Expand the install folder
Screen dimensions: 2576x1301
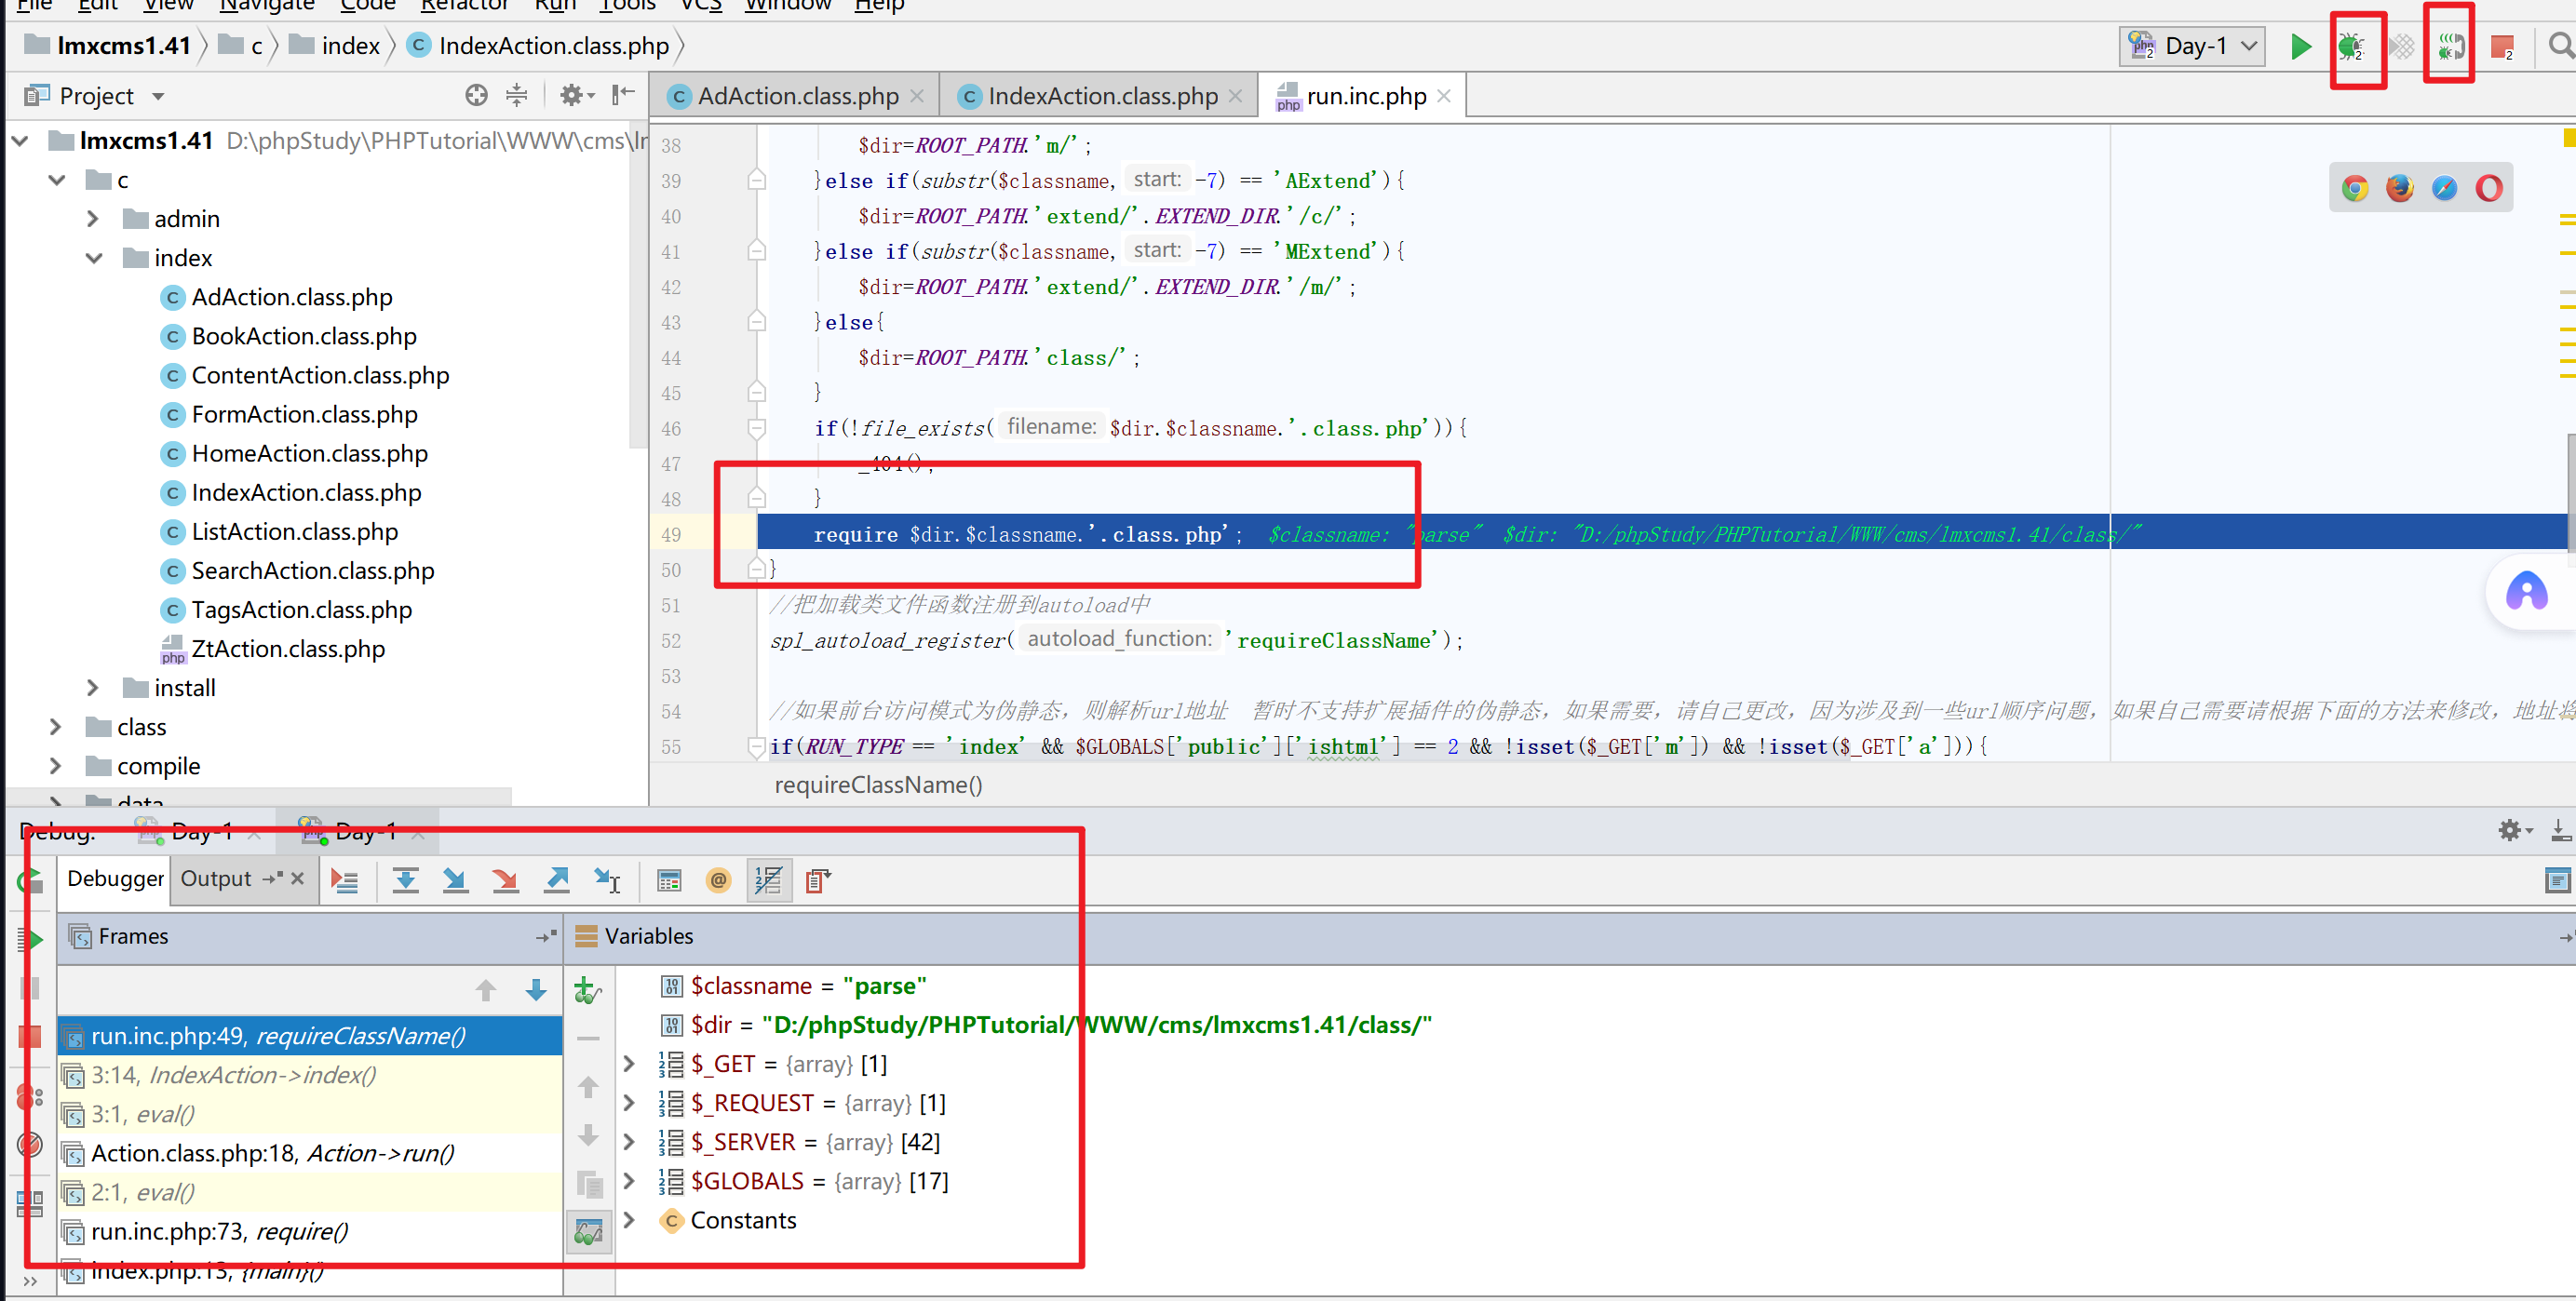click(x=93, y=688)
